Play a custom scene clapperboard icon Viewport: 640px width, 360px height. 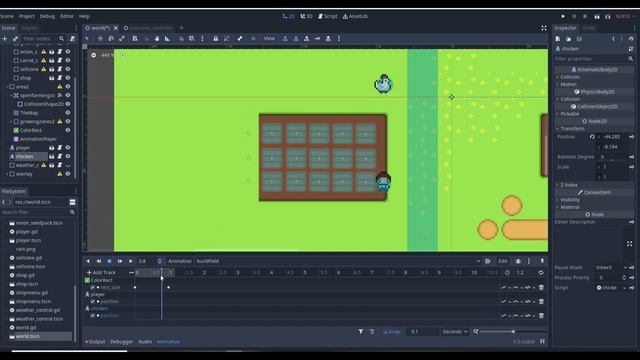coord(608,17)
